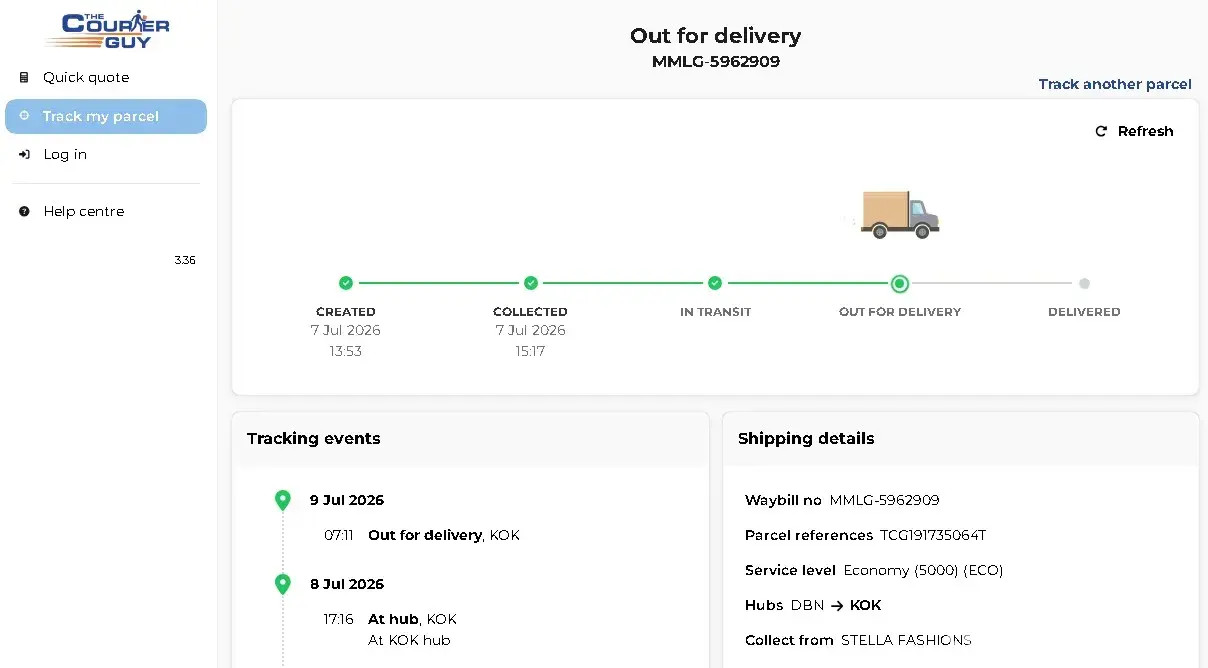Click the Collected step checkmark

coord(530,283)
